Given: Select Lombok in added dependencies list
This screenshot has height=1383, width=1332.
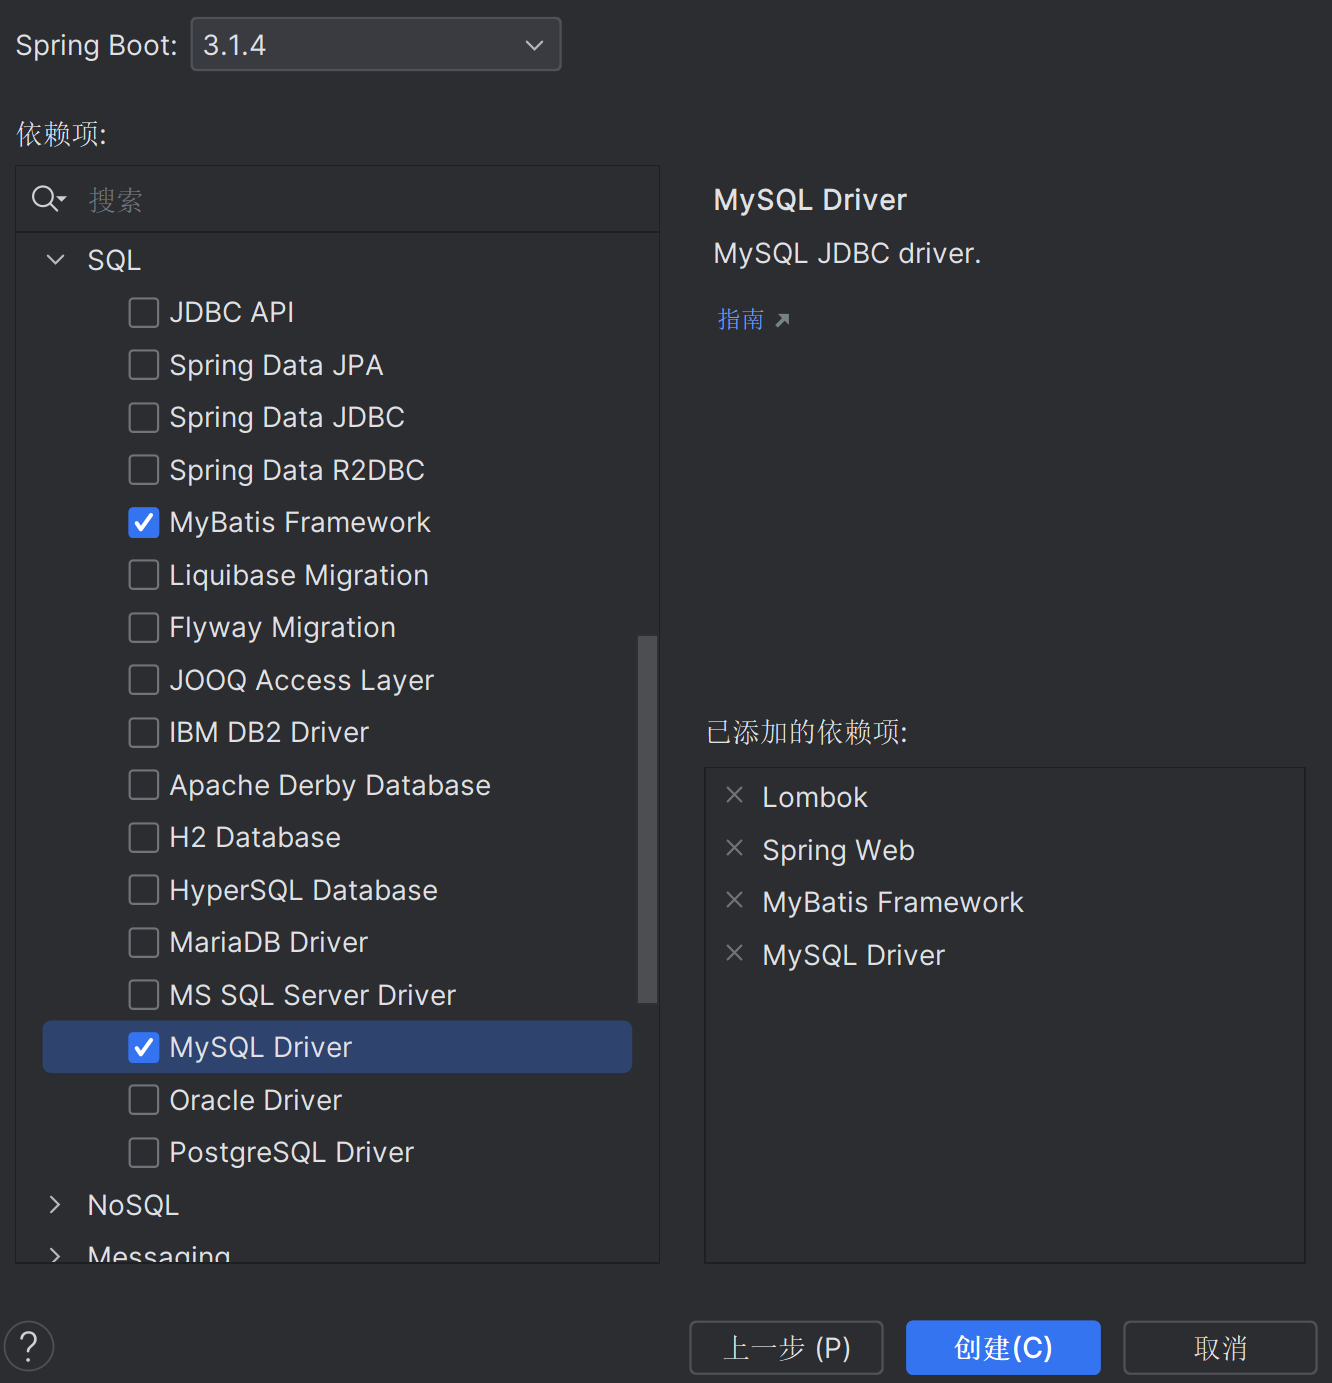Looking at the screenshot, I should click(815, 797).
